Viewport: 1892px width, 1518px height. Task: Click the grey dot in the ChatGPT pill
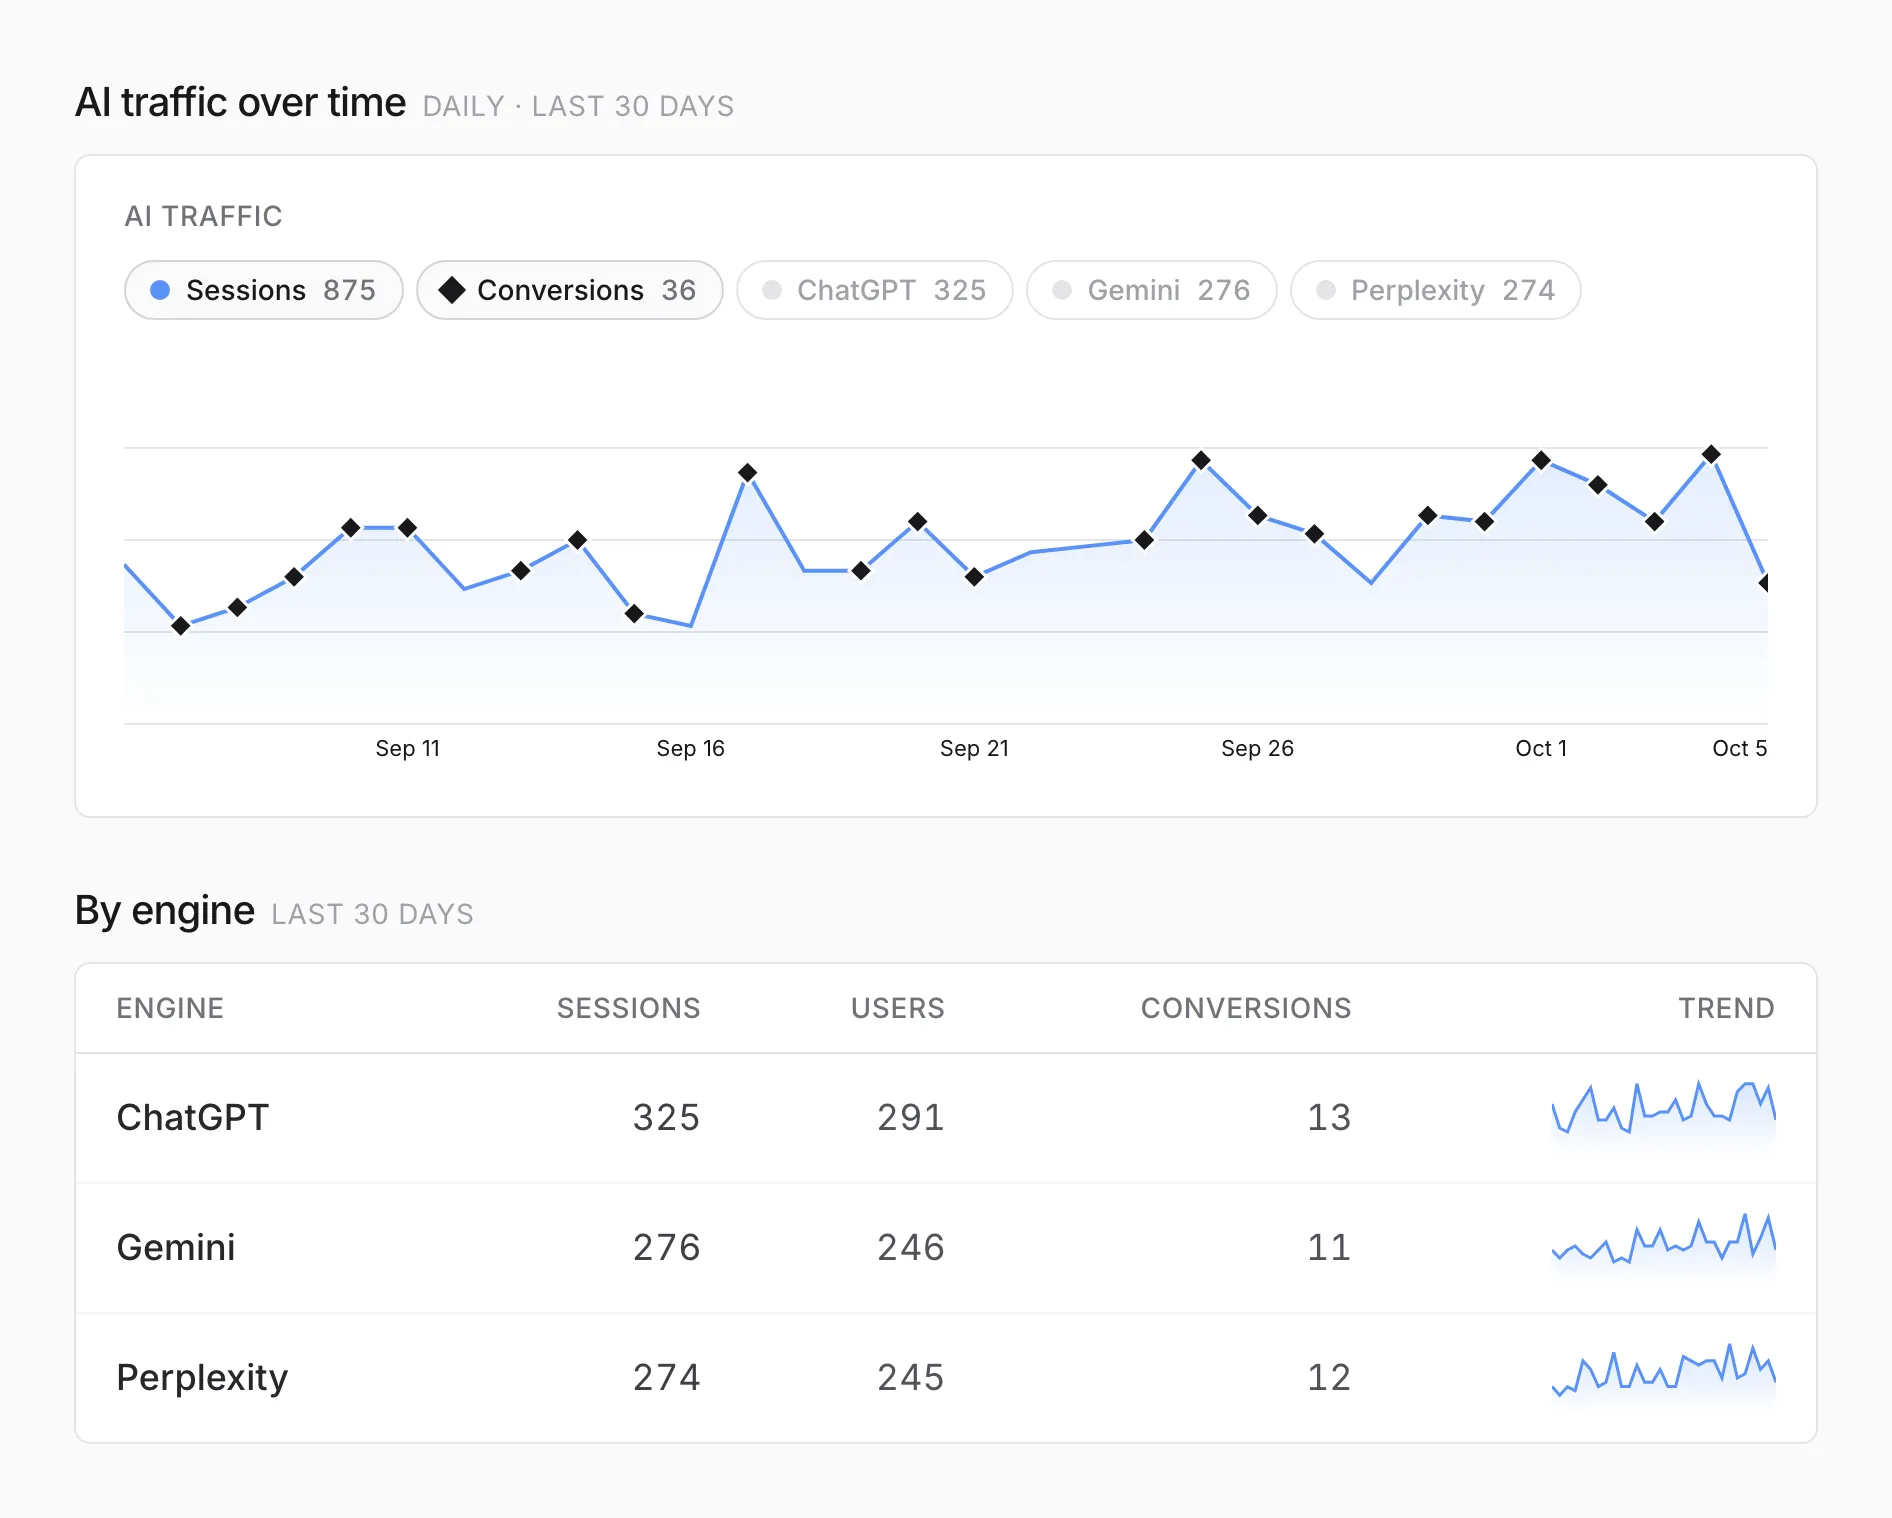[772, 290]
